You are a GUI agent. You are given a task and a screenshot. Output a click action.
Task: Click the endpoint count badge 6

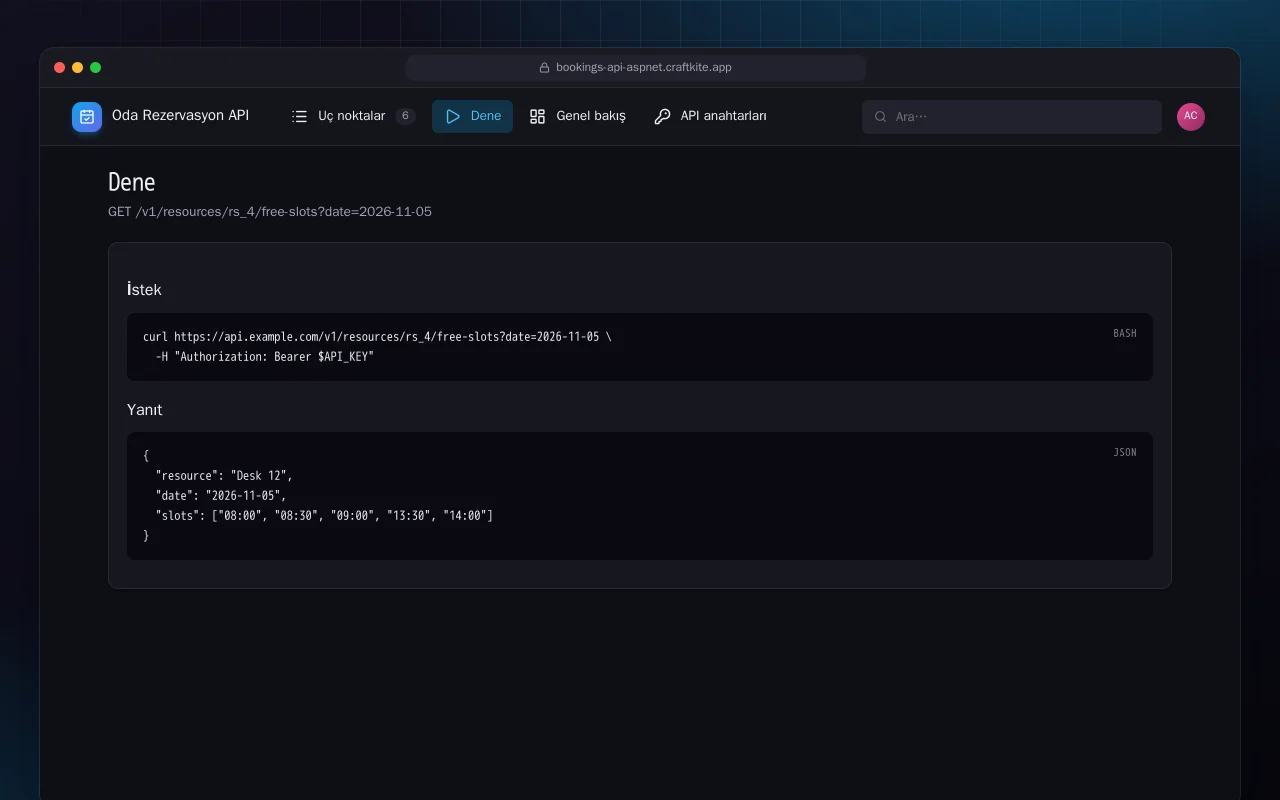[405, 116]
